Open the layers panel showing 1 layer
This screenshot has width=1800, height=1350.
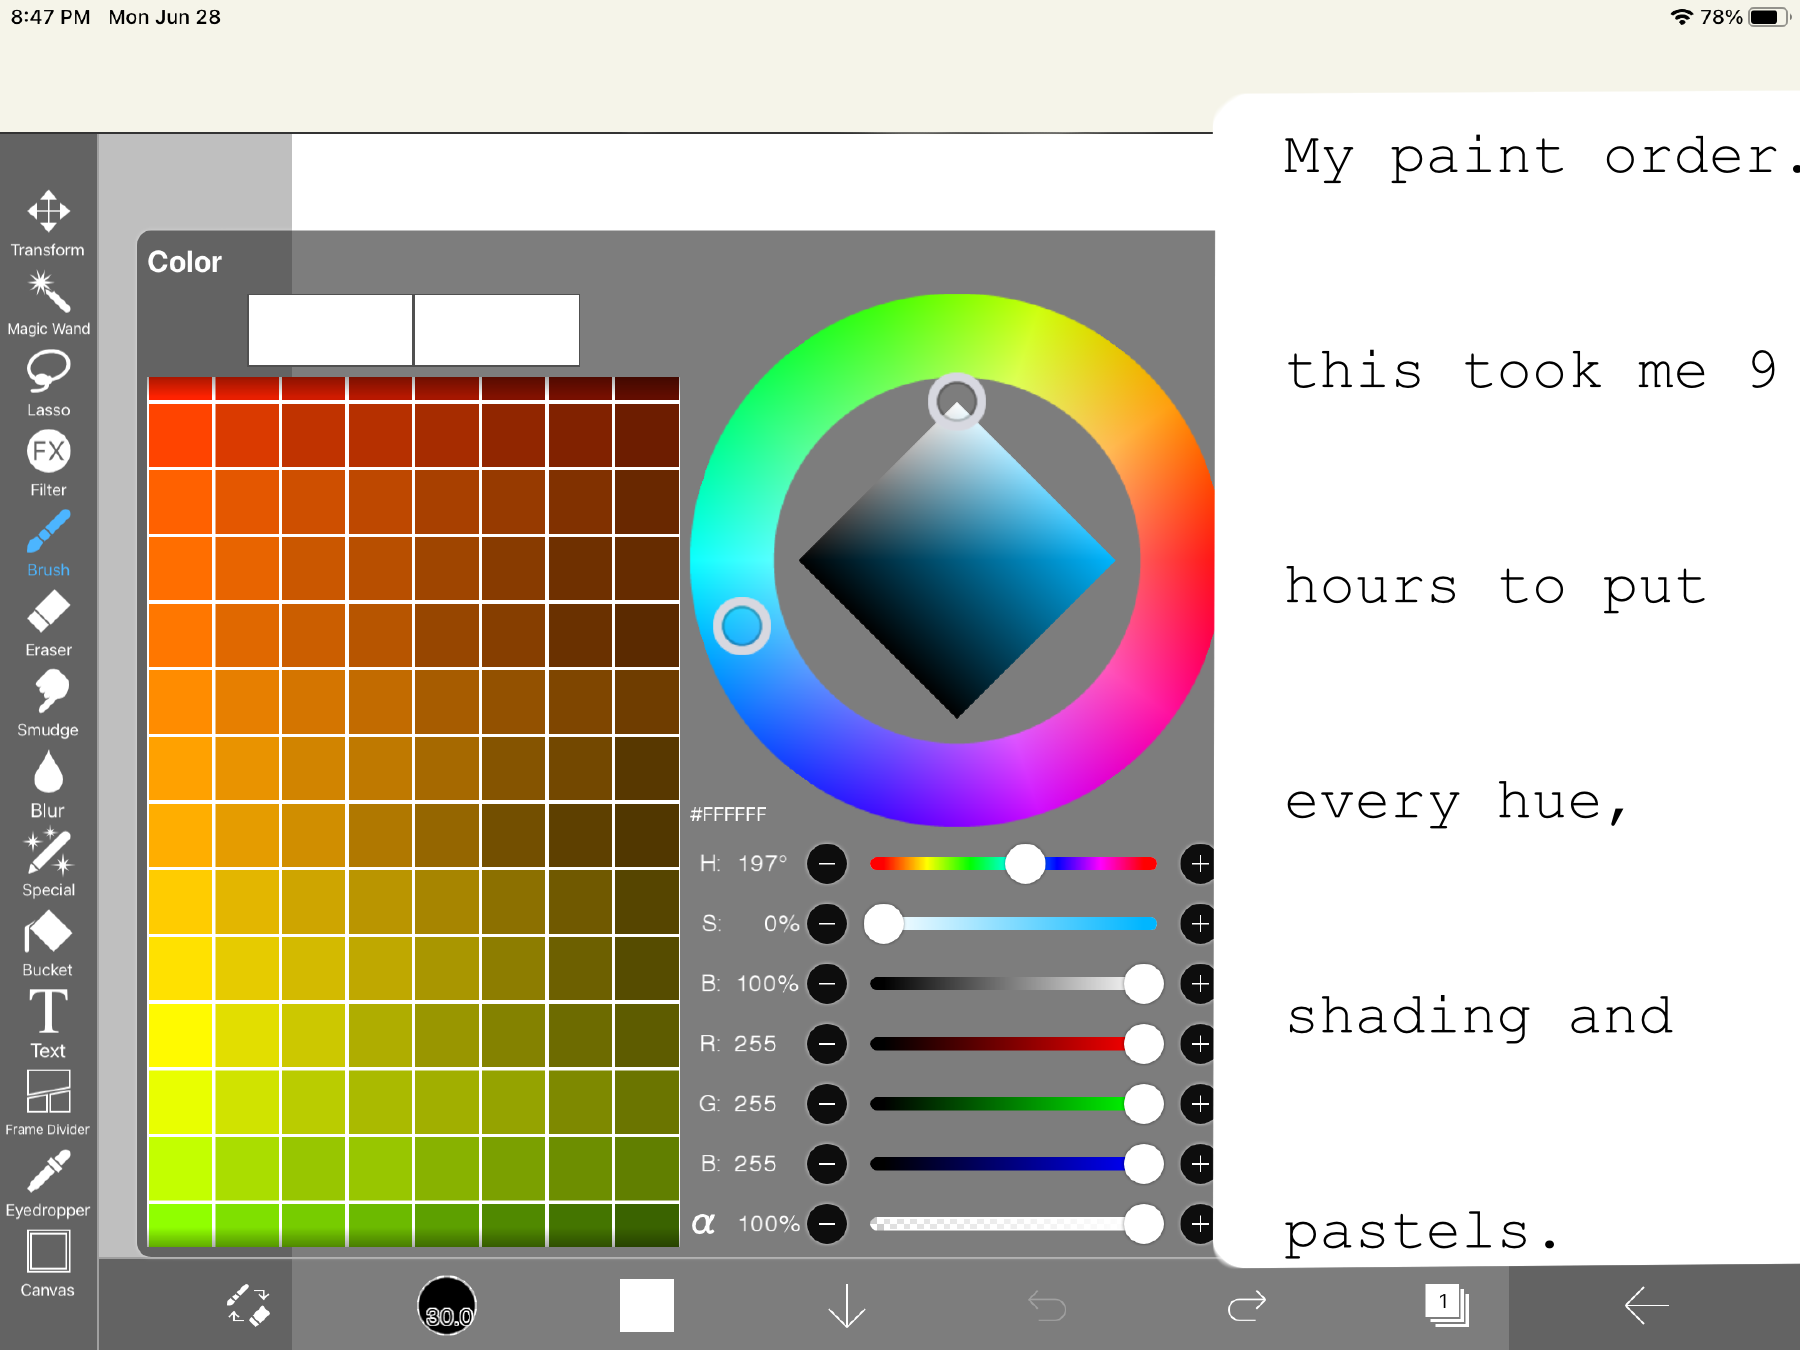[x=1446, y=1306]
